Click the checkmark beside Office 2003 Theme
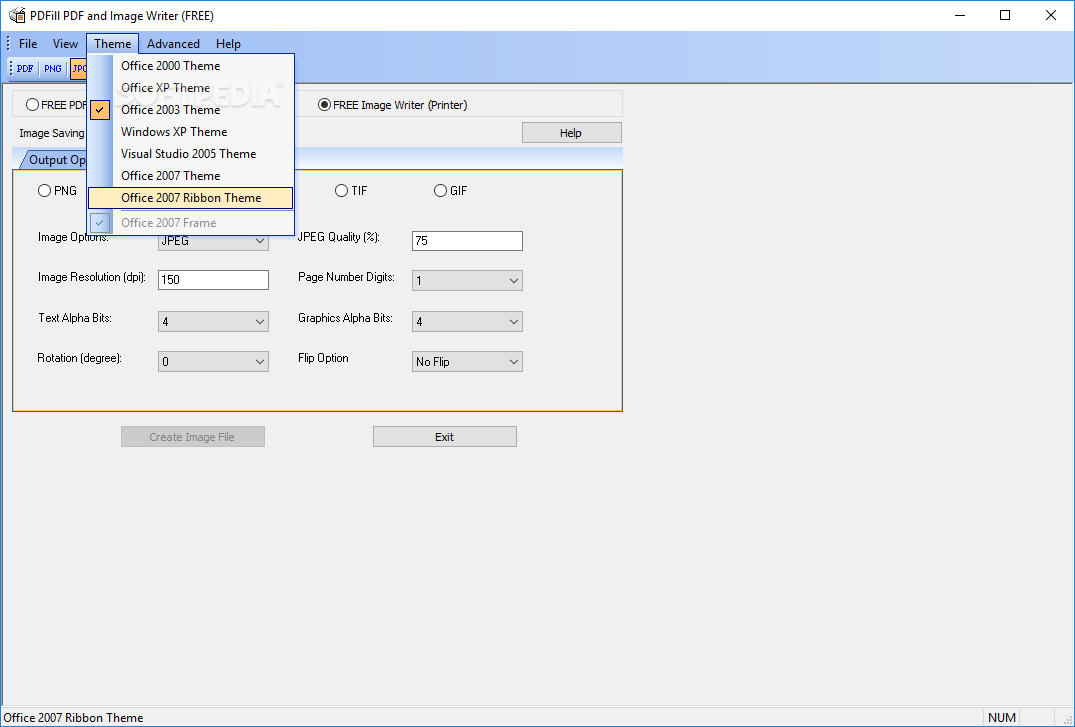The width and height of the screenshot is (1075, 727). tap(100, 110)
